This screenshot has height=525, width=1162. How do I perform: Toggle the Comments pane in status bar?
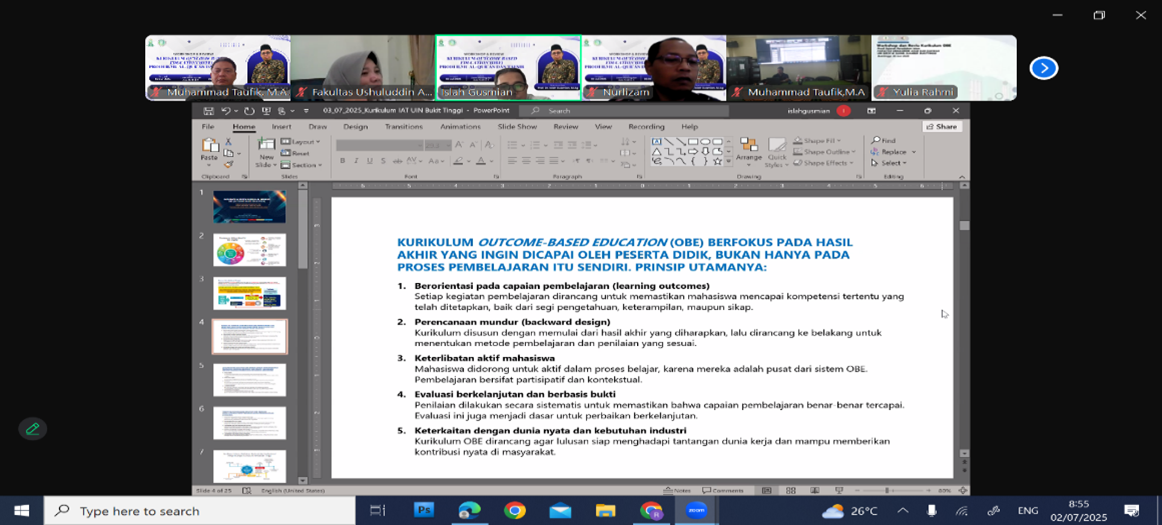point(722,490)
